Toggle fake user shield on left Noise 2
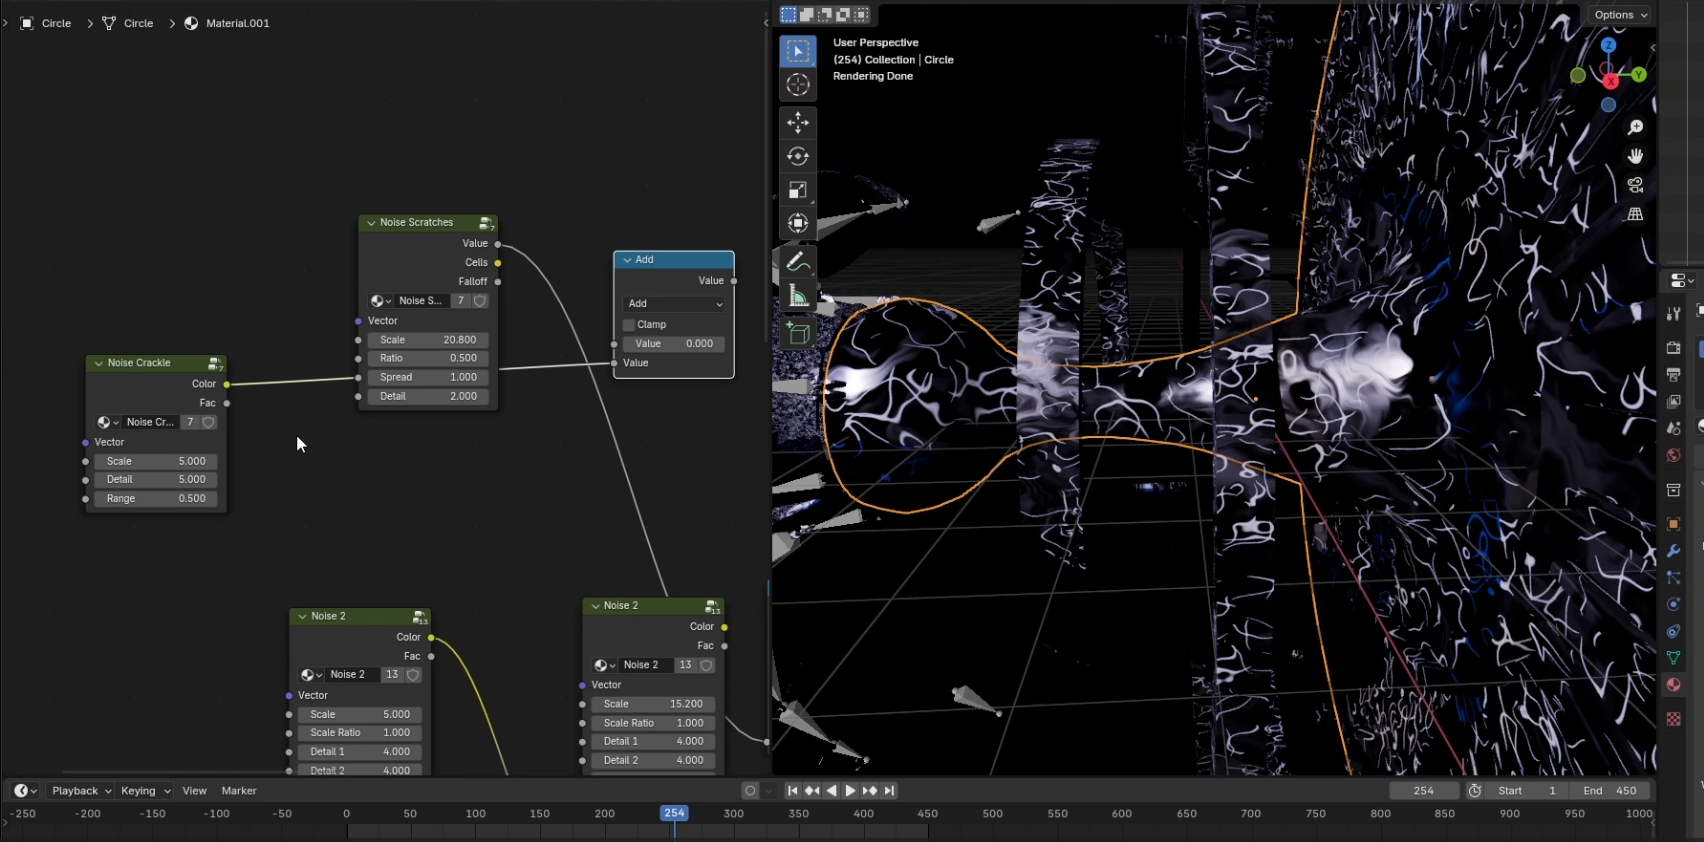This screenshot has width=1704, height=842. coord(413,675)
